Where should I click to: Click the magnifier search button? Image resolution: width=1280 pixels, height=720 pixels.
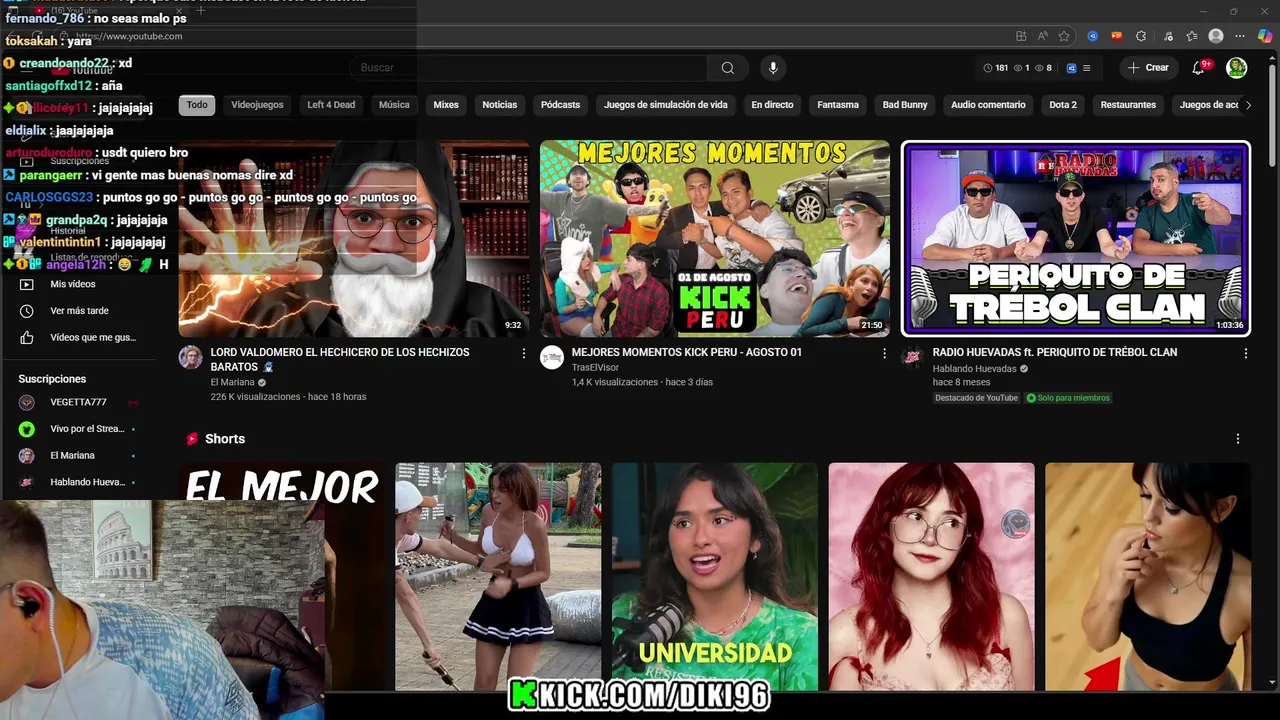(x=728, y=68)
